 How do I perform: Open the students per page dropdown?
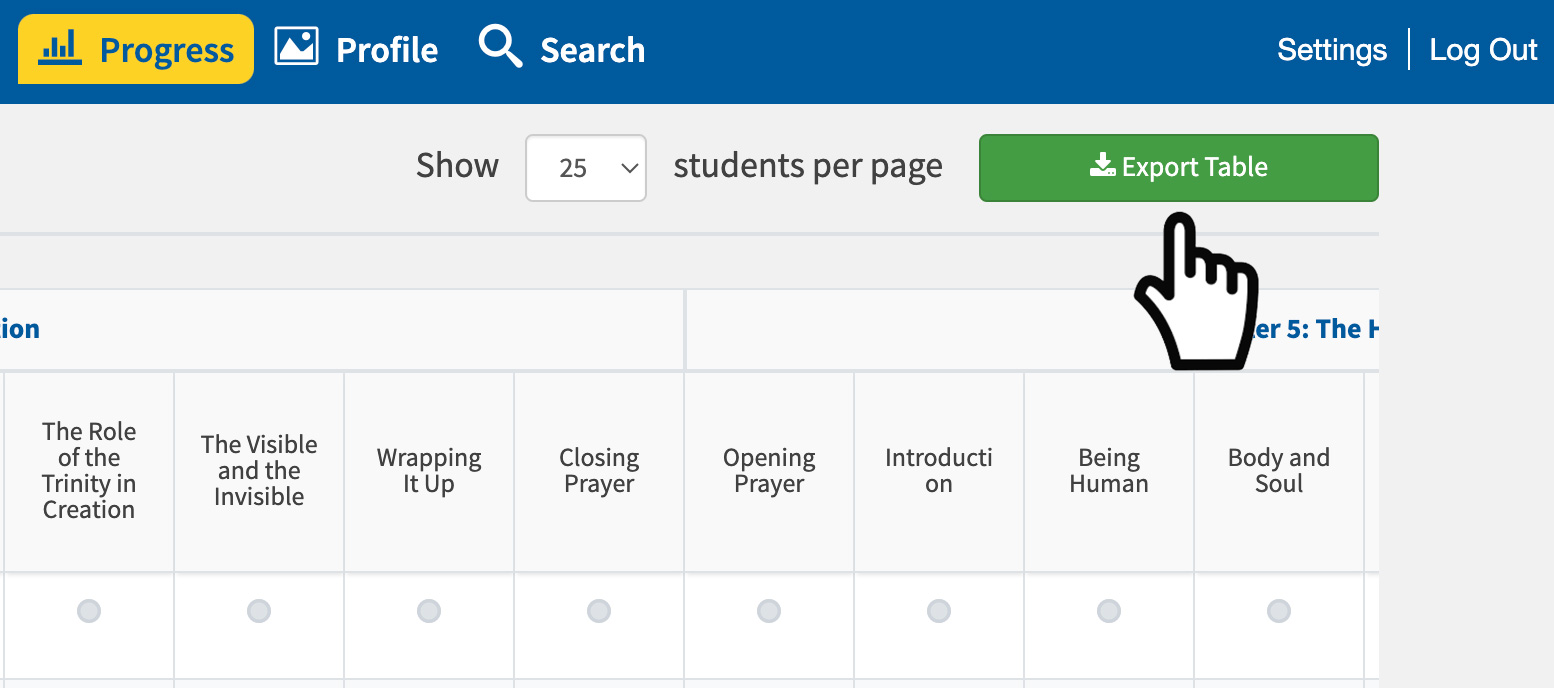click(586, 168)
